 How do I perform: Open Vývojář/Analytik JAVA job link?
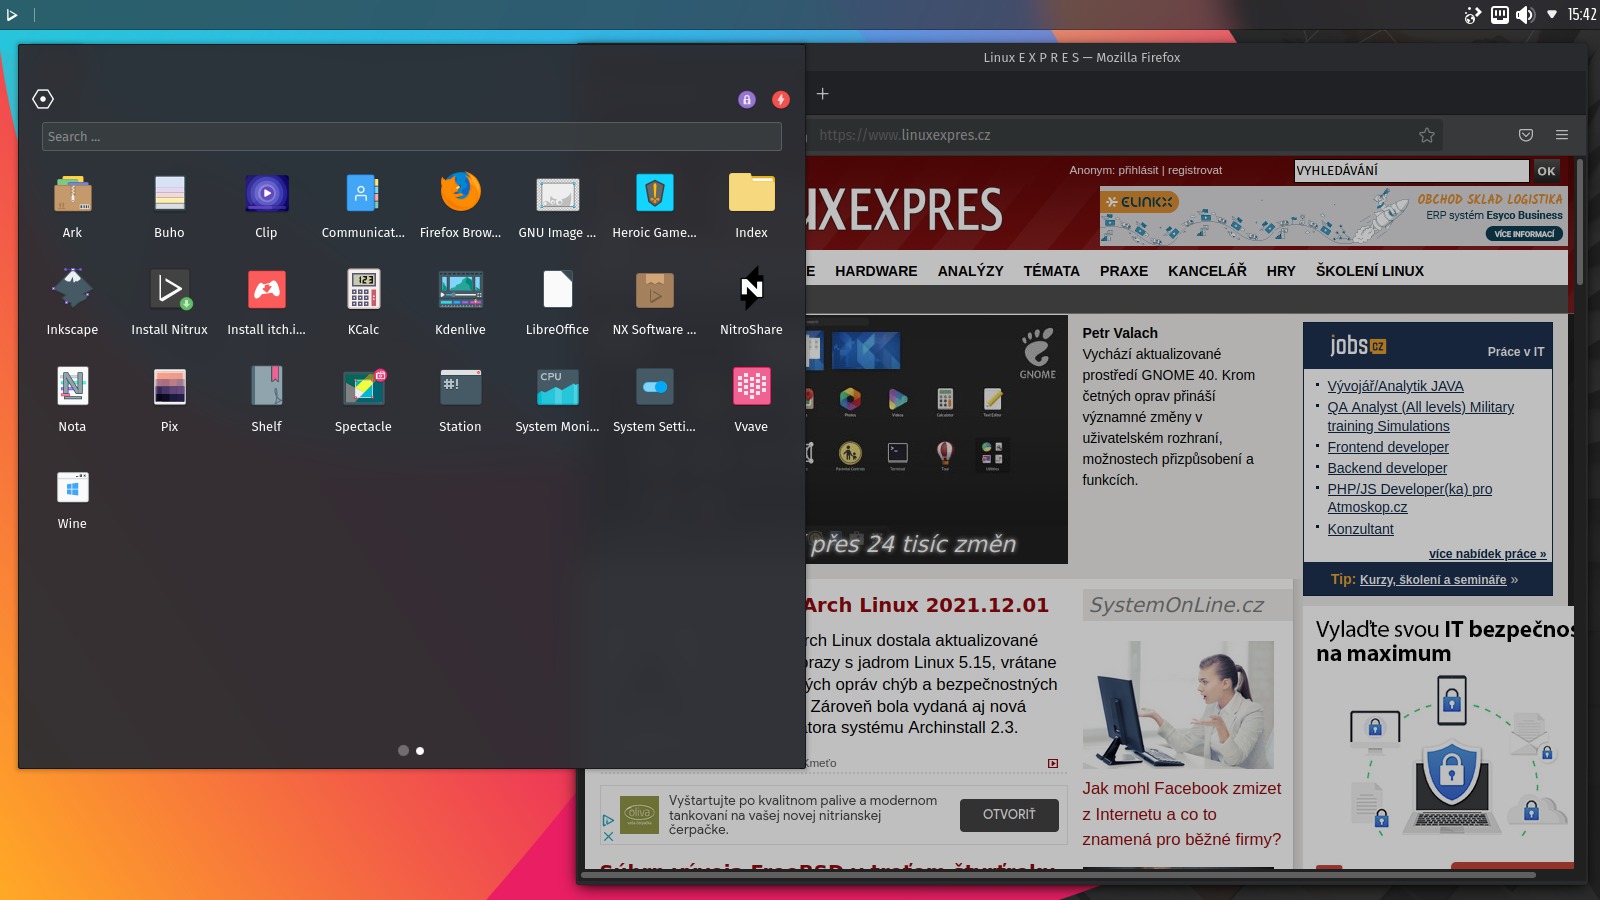[1395, 386]
